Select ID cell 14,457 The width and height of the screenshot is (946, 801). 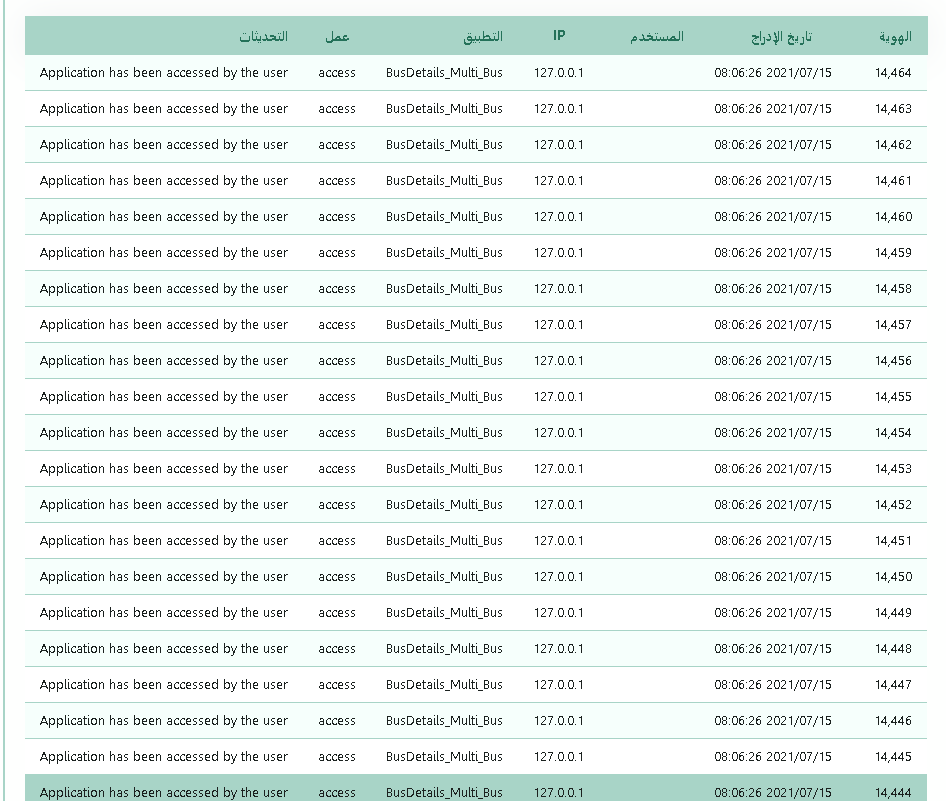point(894,325)
